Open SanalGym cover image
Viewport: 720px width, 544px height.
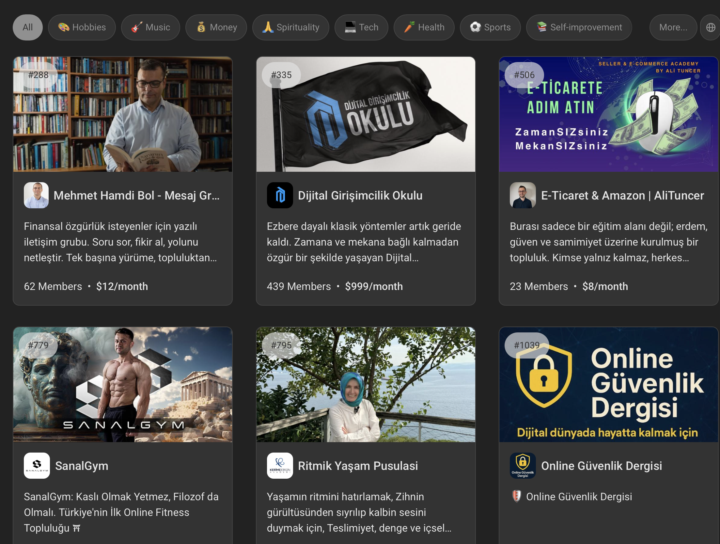pos(123,385)
